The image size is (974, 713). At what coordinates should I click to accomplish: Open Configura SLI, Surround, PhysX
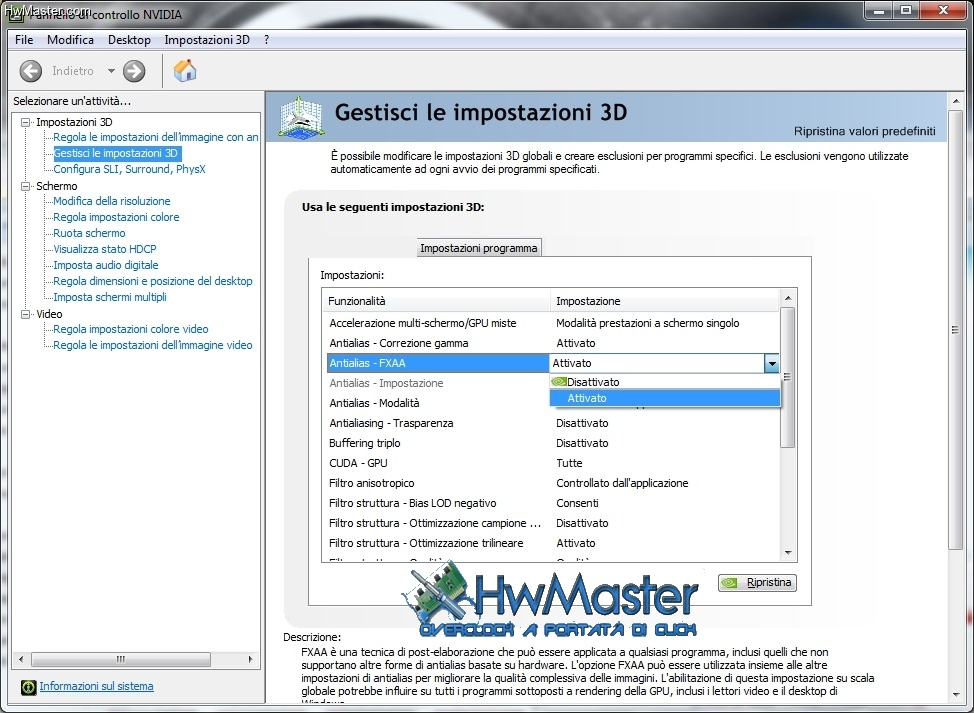pyautogui.click(x=129, y=169)
